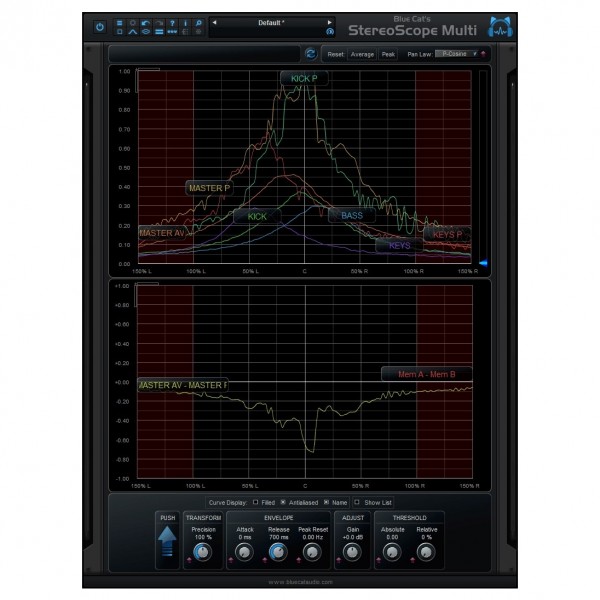Click the round icon below next-preset arrow
This screenshot has height=600, width=600.
pos(330,32)
